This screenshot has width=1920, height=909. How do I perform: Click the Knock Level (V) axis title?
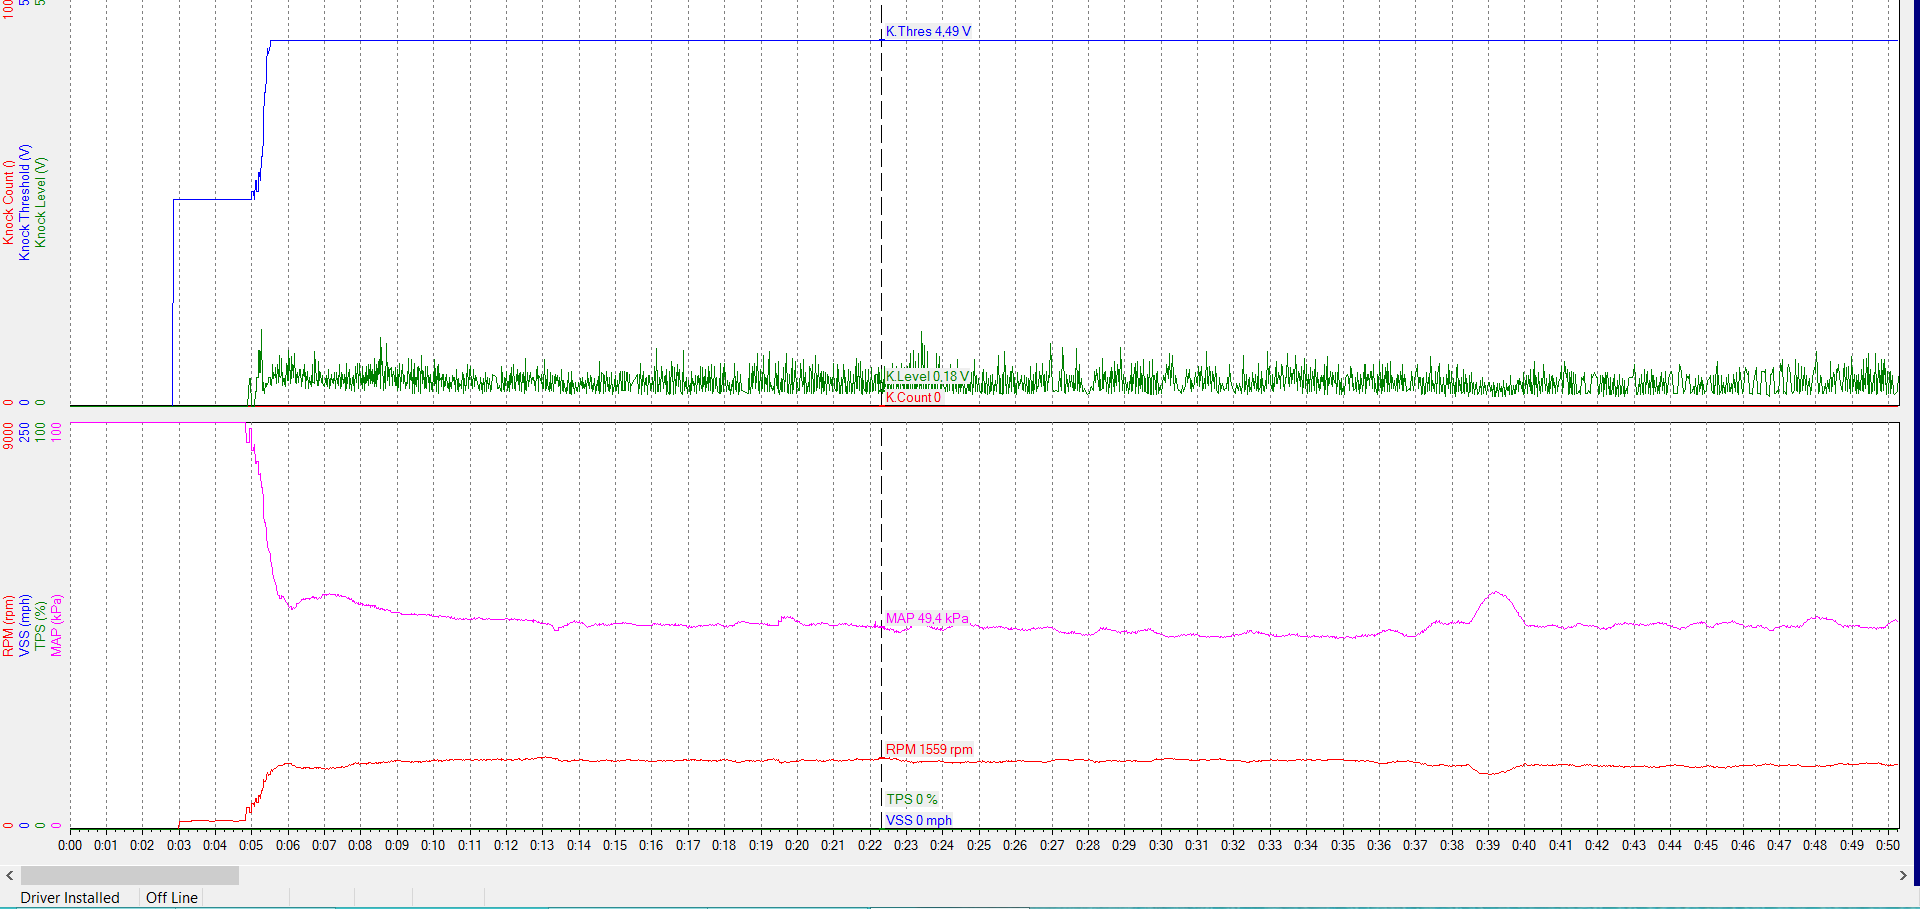[41, 202]
